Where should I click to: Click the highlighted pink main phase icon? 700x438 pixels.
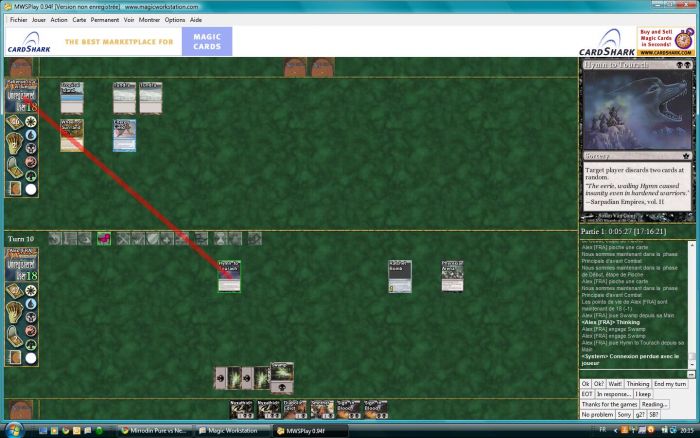pos(104,239)
